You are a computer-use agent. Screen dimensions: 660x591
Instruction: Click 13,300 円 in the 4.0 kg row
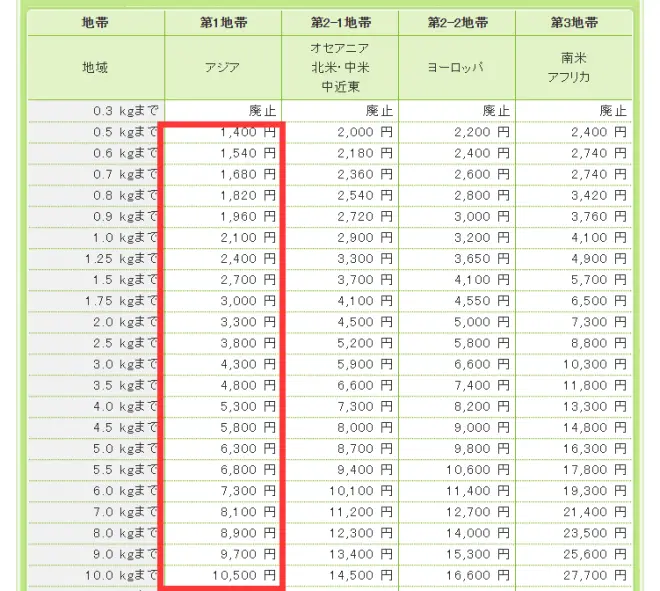coord(595,407)
